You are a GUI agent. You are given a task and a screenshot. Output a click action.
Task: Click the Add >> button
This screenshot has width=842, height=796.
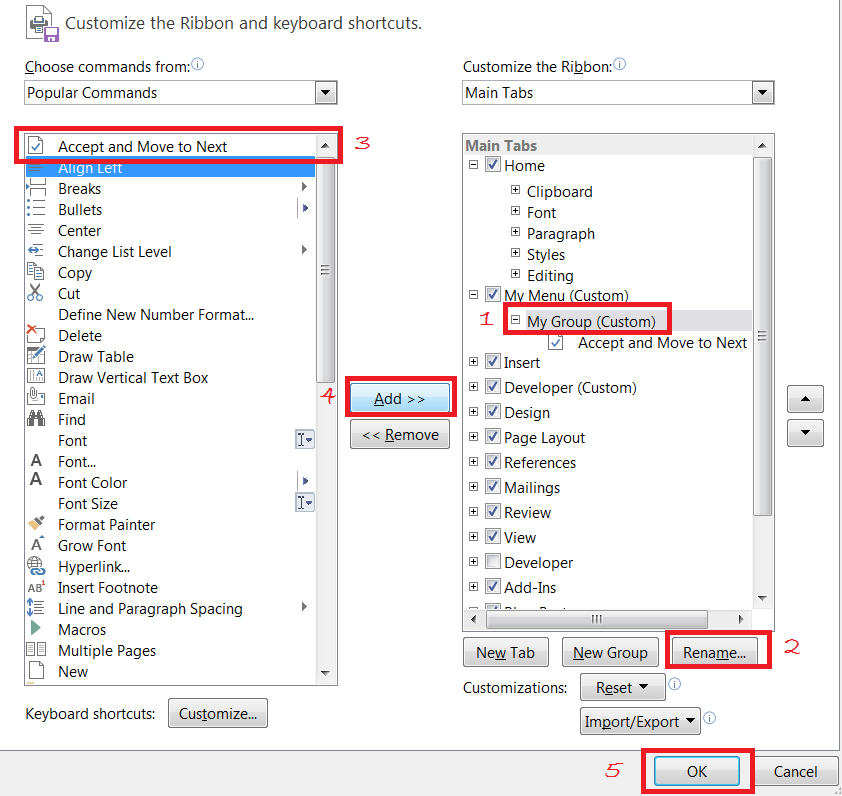[399, 398]
